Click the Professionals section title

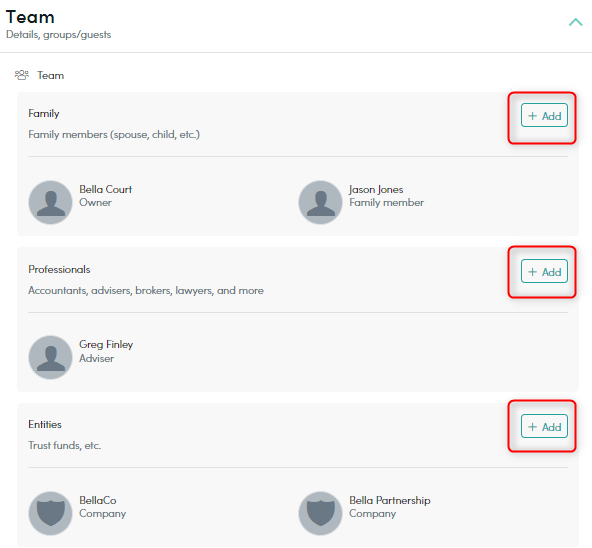click(59, 269)
